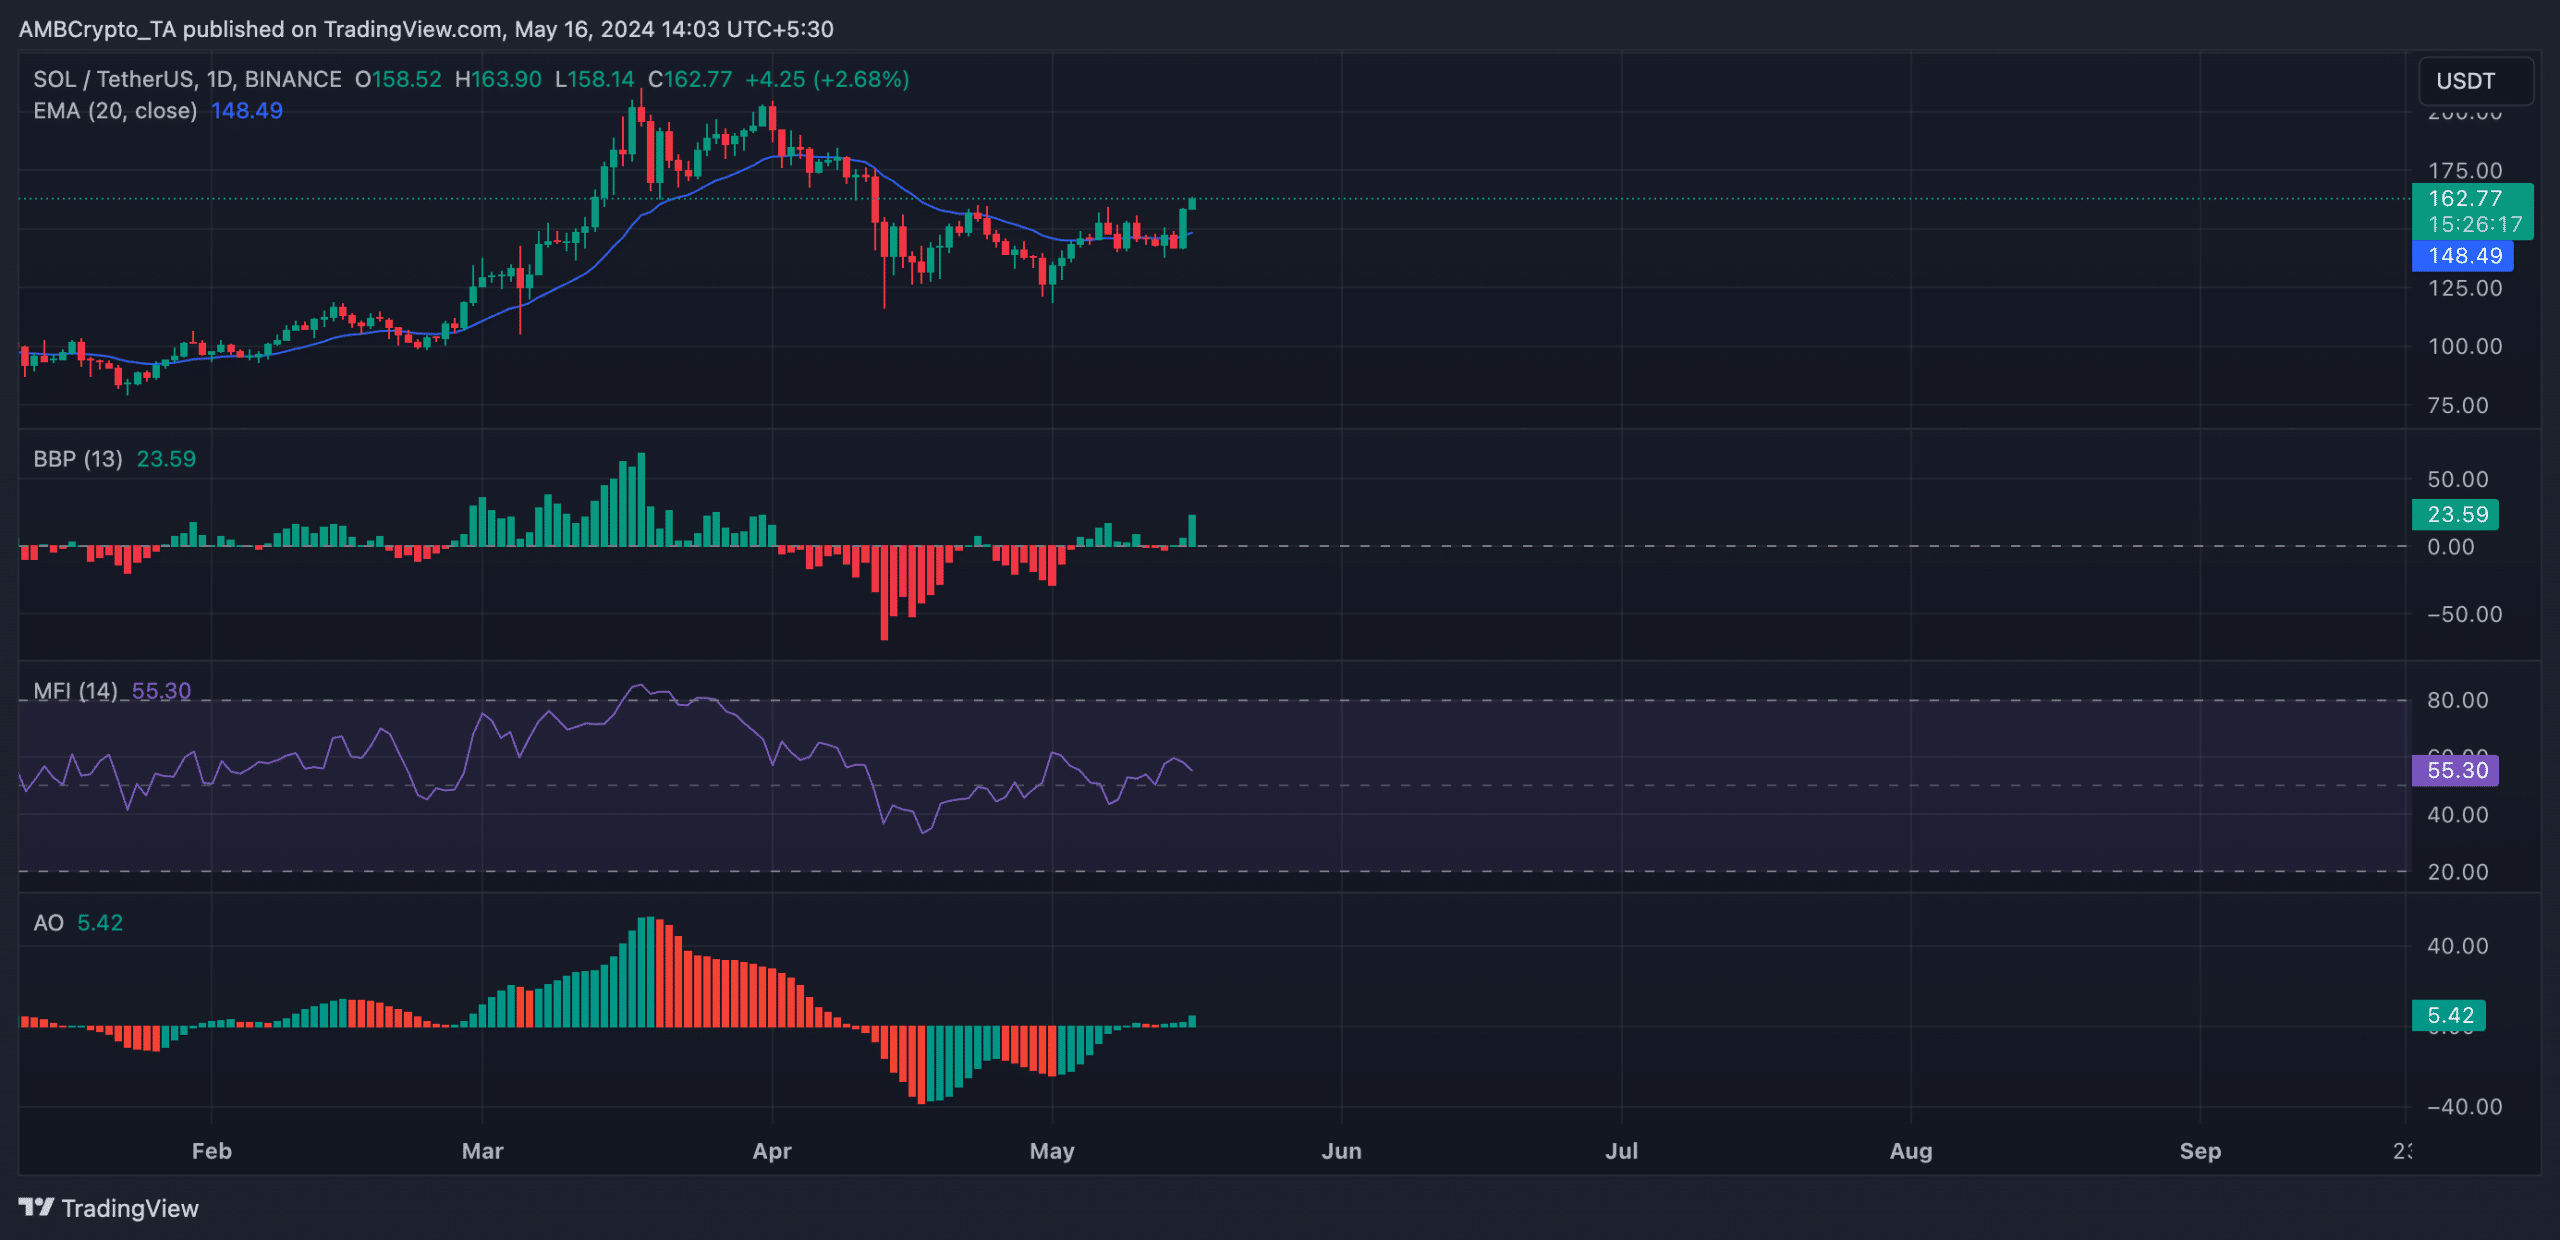Click the blue 148.49 EMA price tag

click(x=2463, y=256)
